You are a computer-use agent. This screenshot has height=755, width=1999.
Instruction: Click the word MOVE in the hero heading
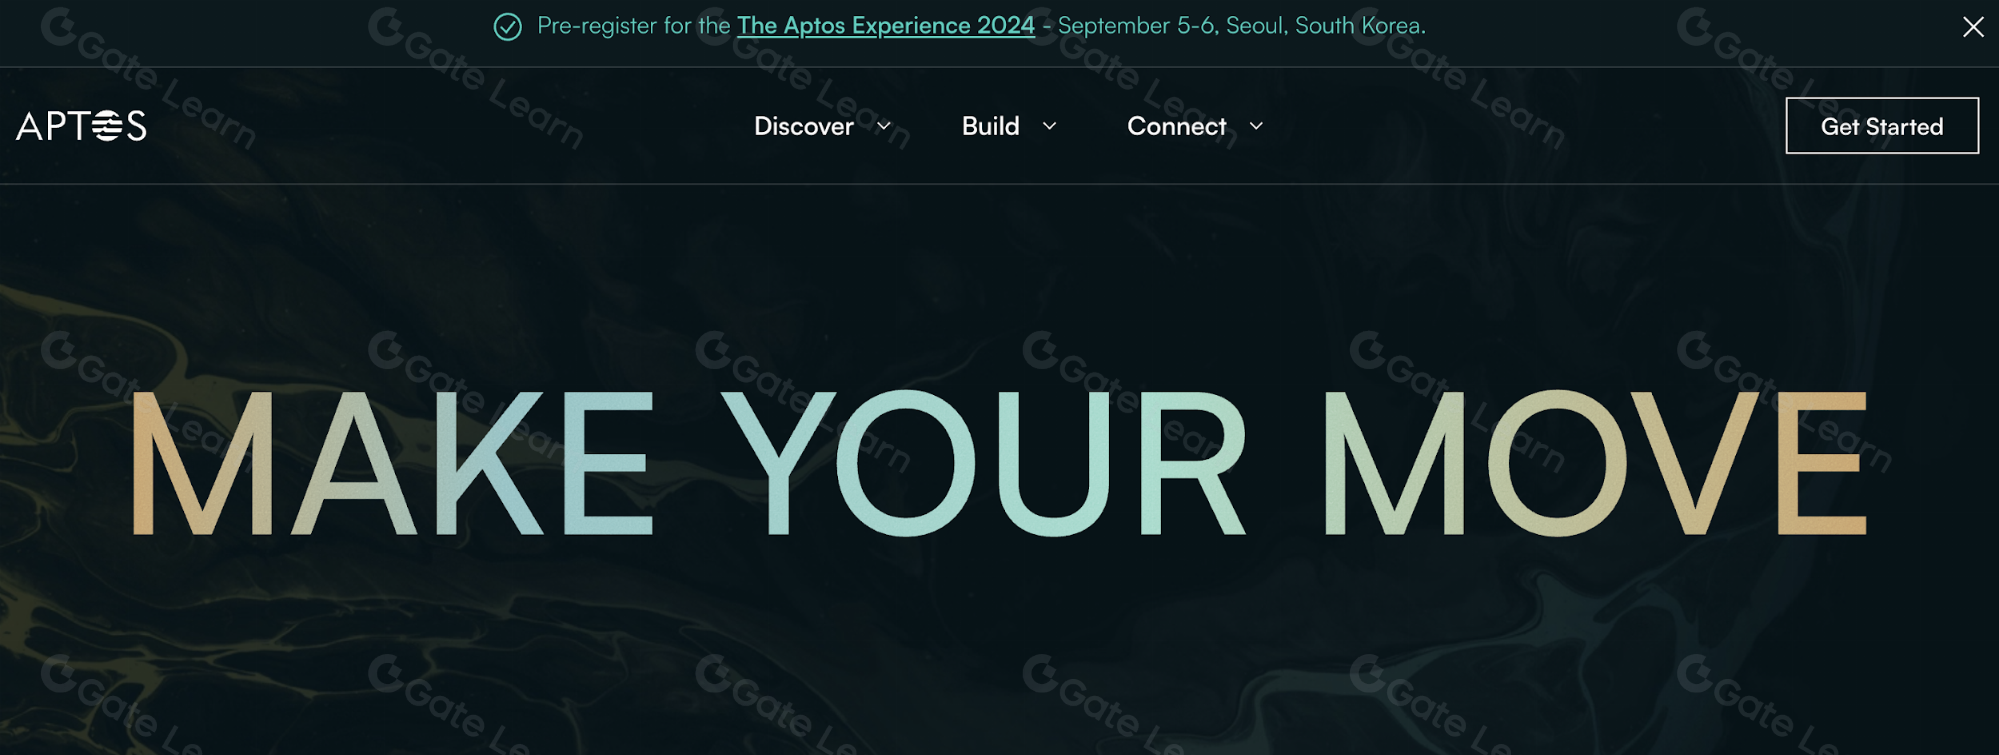(x=1594, y=463)
